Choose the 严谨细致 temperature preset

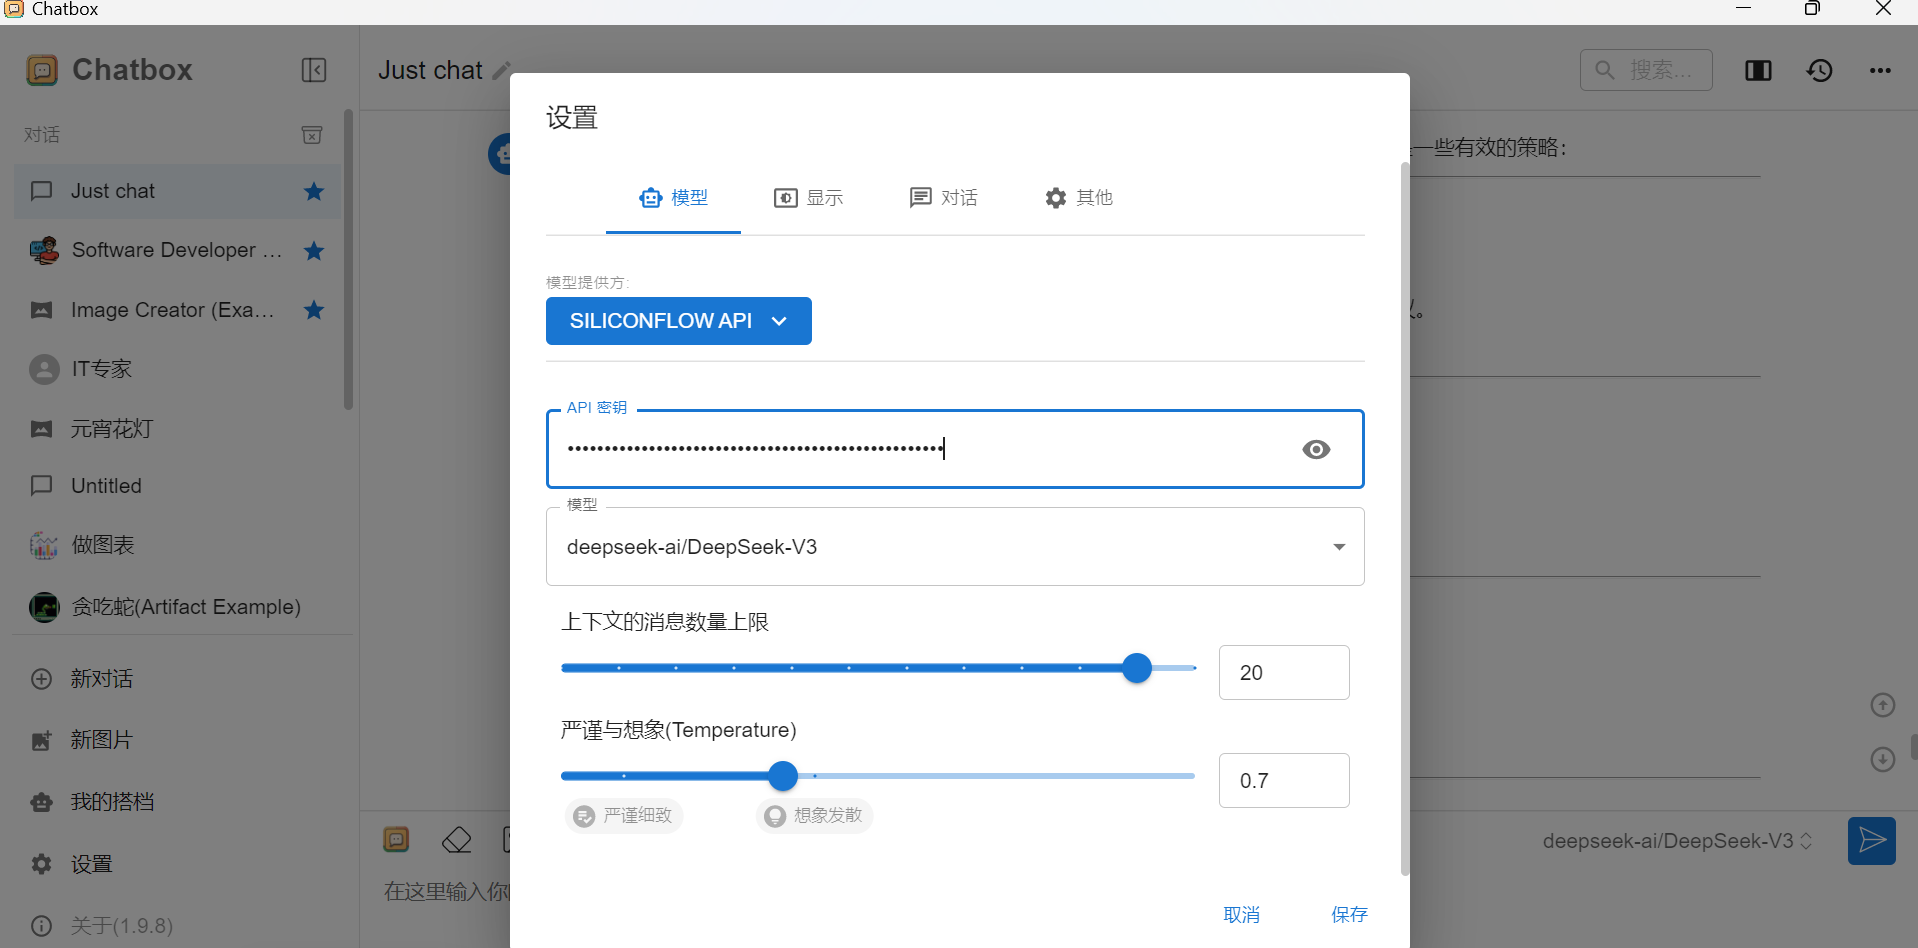(624, 816)
